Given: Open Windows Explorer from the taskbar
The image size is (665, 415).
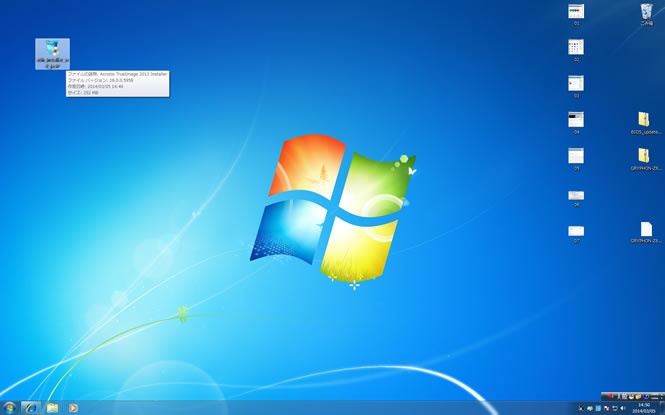Looking at the screenshot, I should coord(52,408).
